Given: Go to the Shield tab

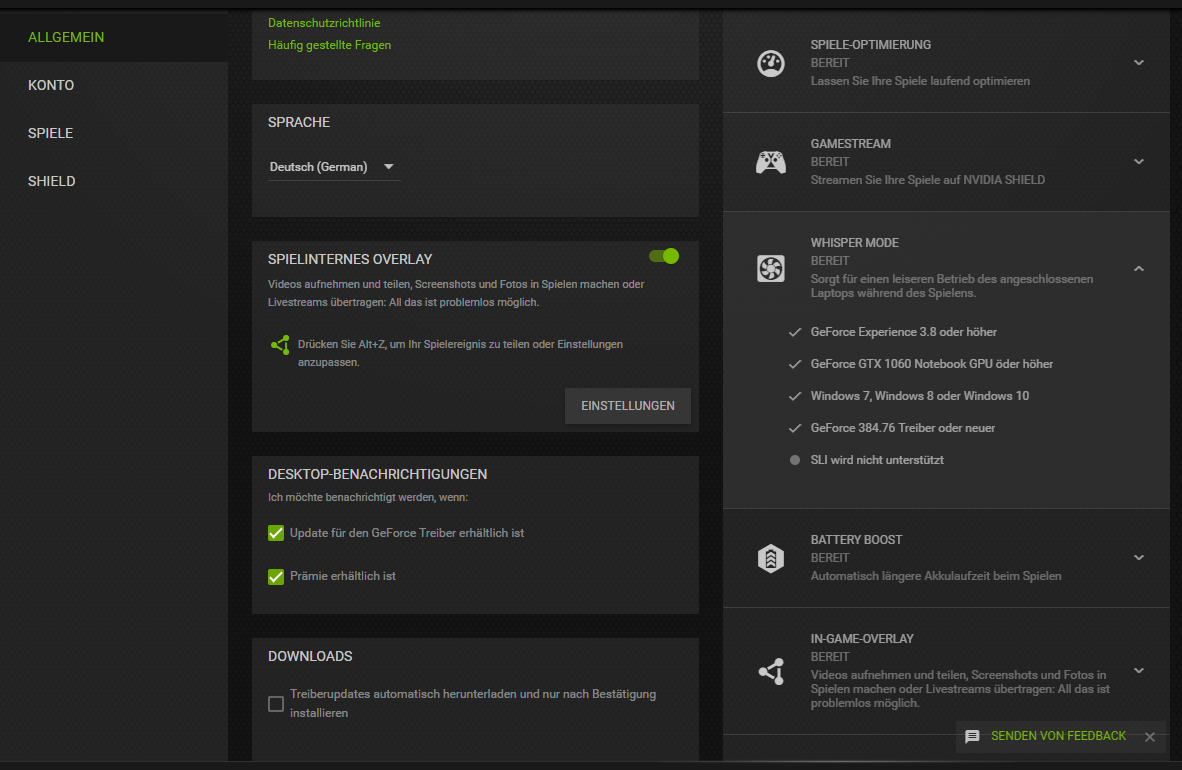Looking at the screenshot, I should pos(114,181).
